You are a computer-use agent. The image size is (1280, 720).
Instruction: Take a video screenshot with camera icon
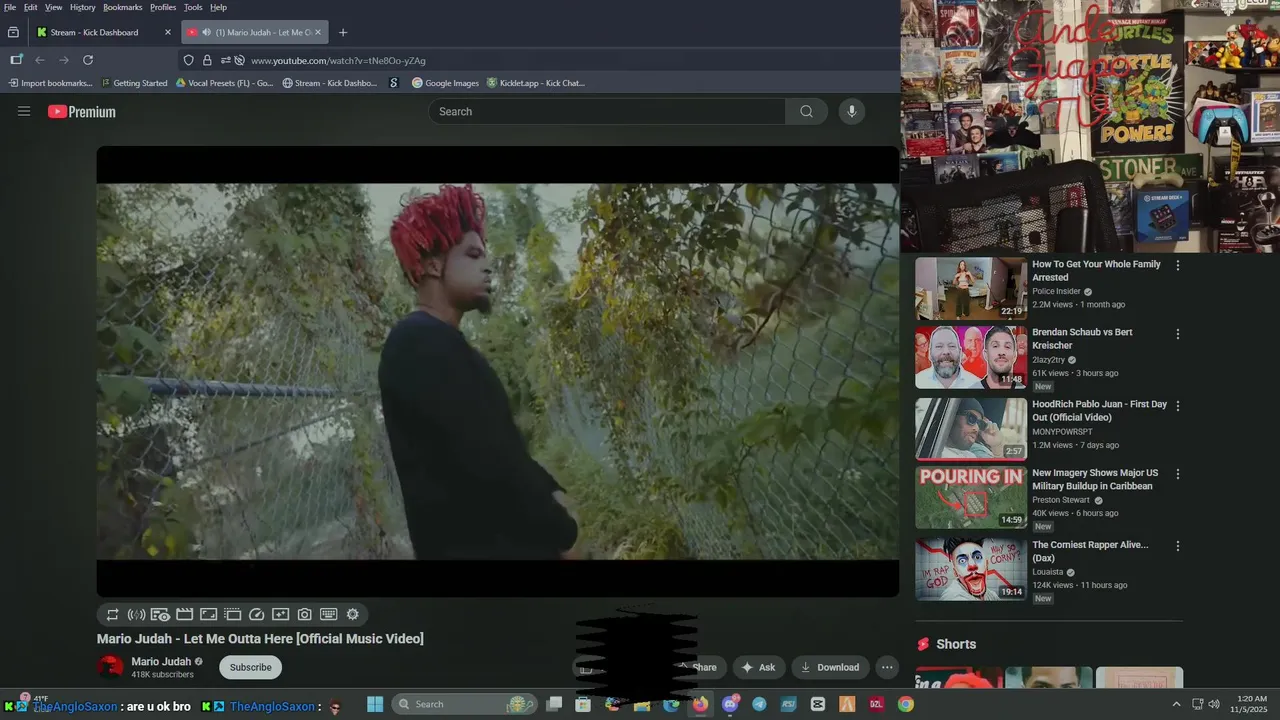click(305, 614)
